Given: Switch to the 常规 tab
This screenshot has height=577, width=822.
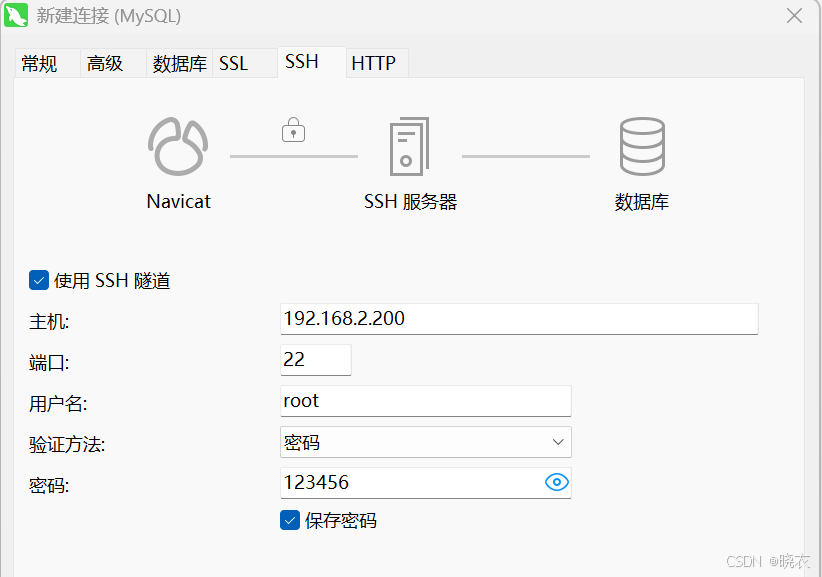Looking at the screenshot, I should point(47,63).
